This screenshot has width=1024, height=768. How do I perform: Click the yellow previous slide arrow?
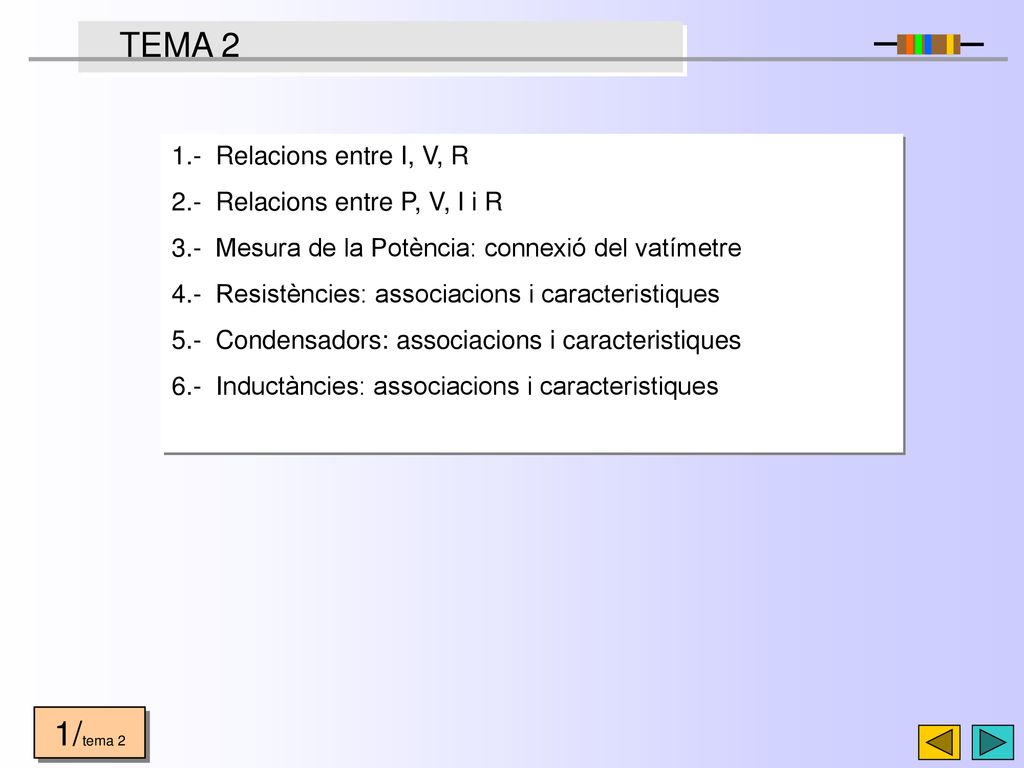pos(939,743)
